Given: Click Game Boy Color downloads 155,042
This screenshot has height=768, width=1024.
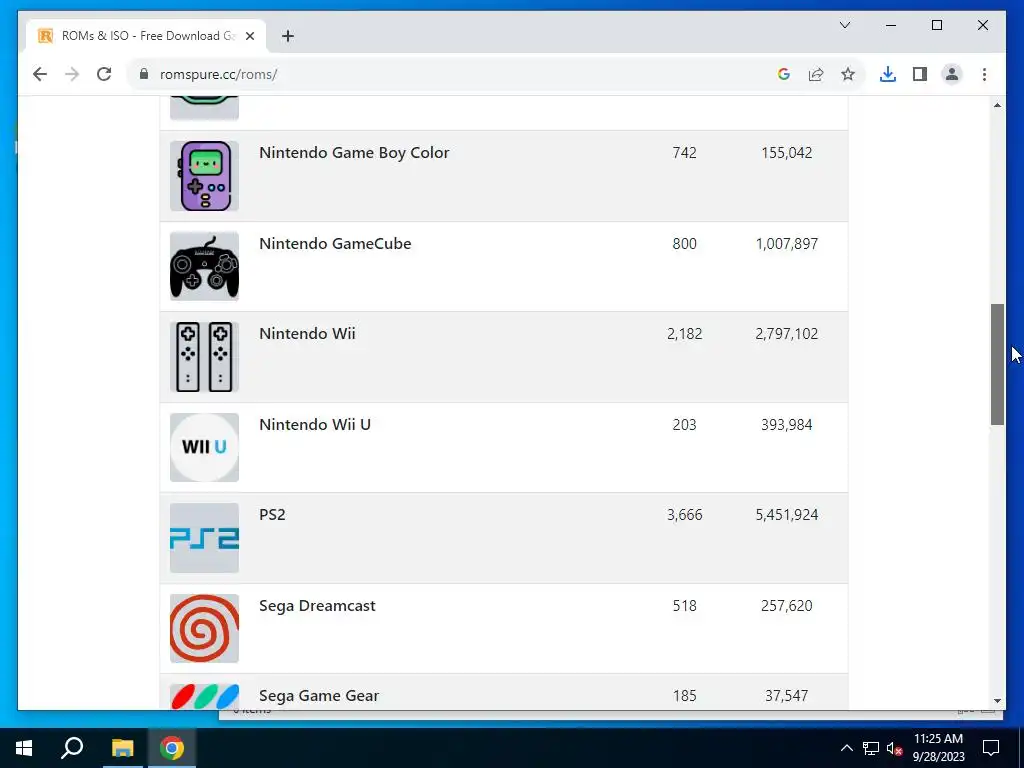Looking at the screenshot, I should click(786, 153).
